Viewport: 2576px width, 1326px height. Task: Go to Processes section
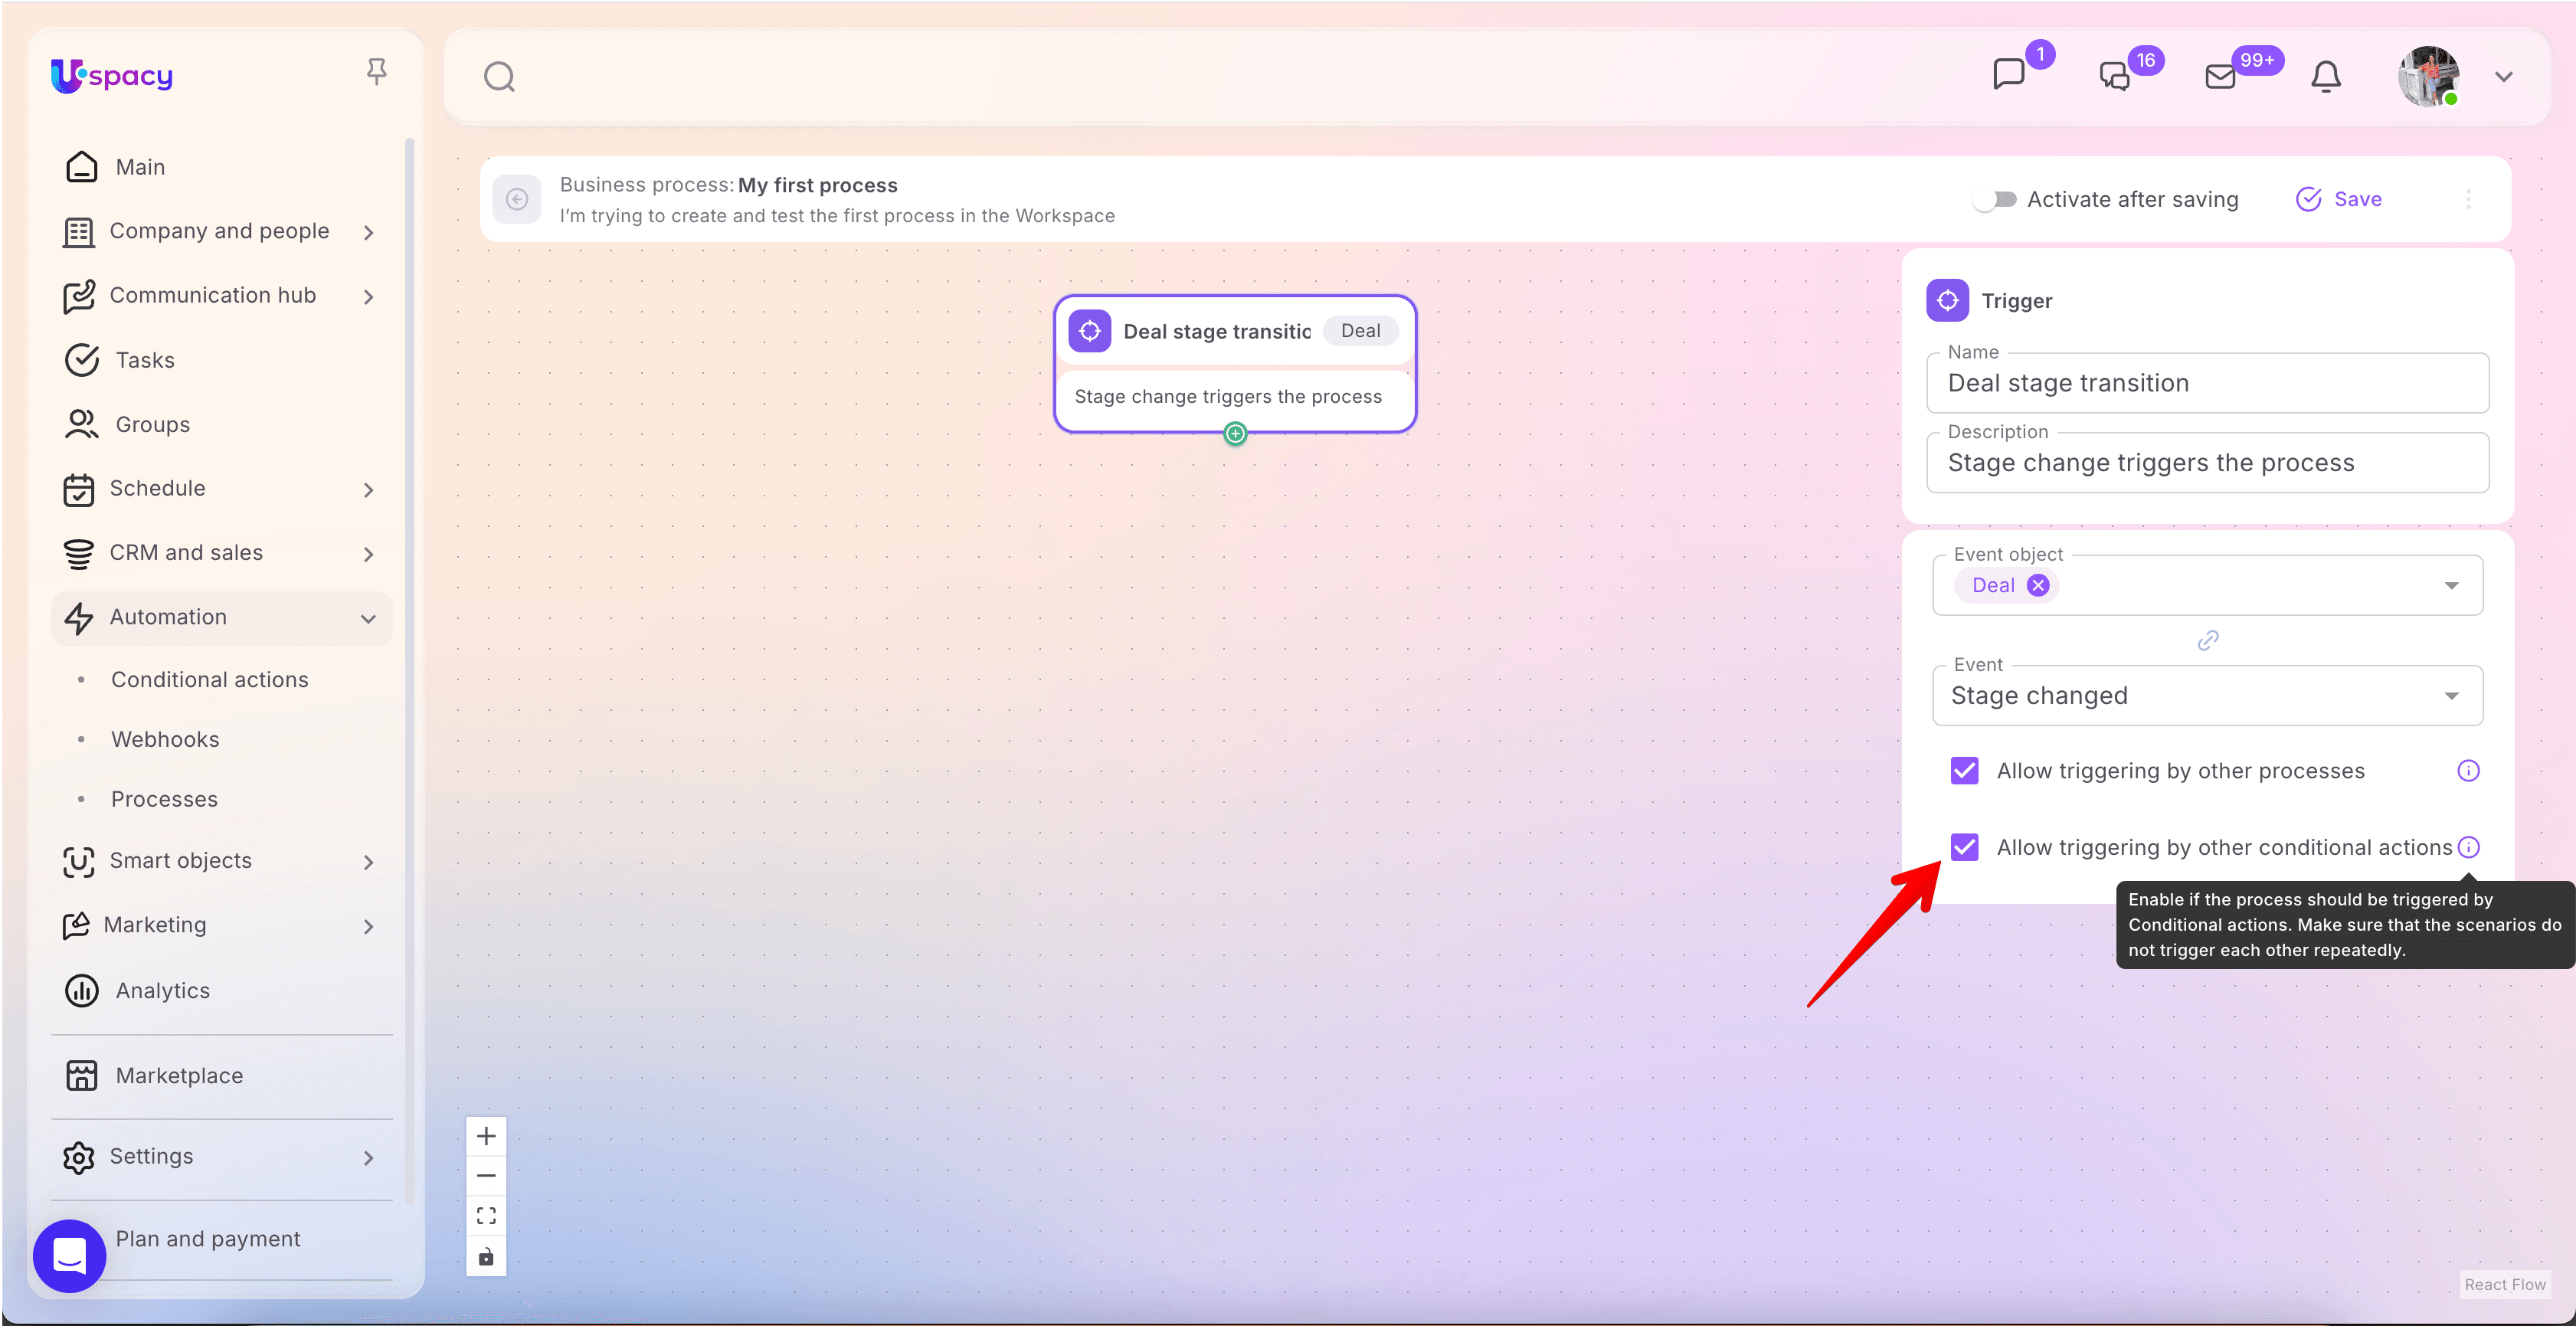pyautogui.click(x=164, y=799)
